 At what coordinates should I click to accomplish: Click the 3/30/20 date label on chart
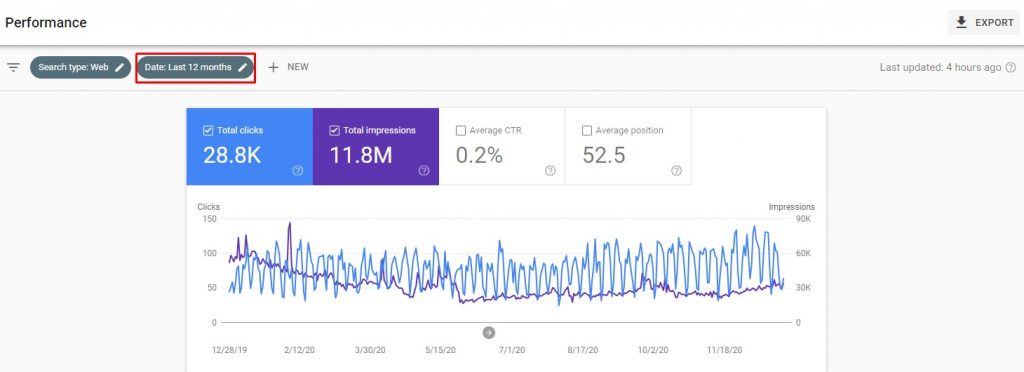coord(370,350)
